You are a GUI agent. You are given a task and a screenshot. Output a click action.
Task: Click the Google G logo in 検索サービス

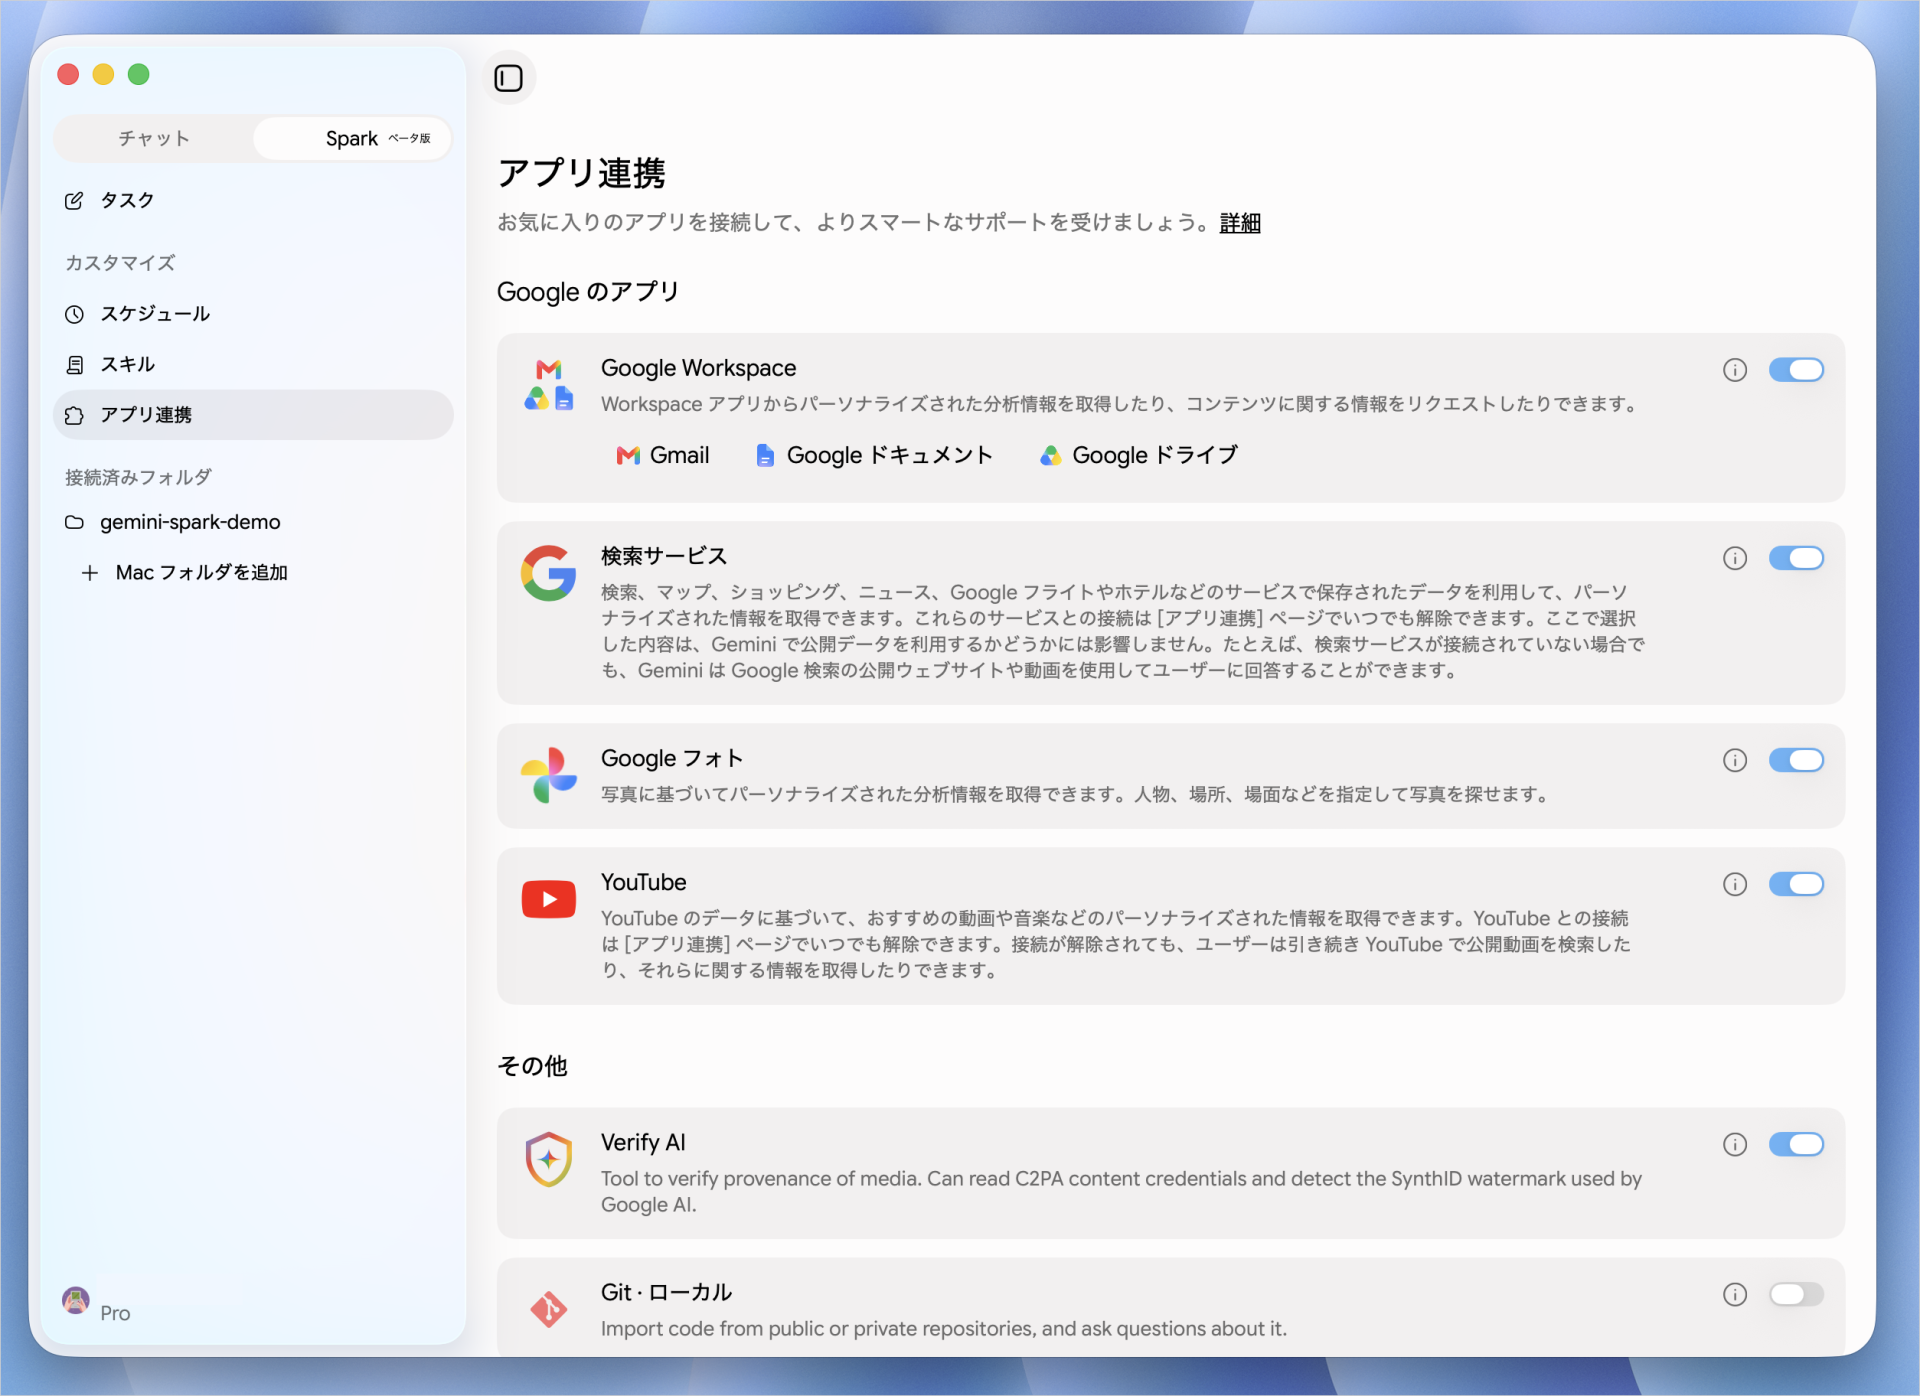pos(549,573)
